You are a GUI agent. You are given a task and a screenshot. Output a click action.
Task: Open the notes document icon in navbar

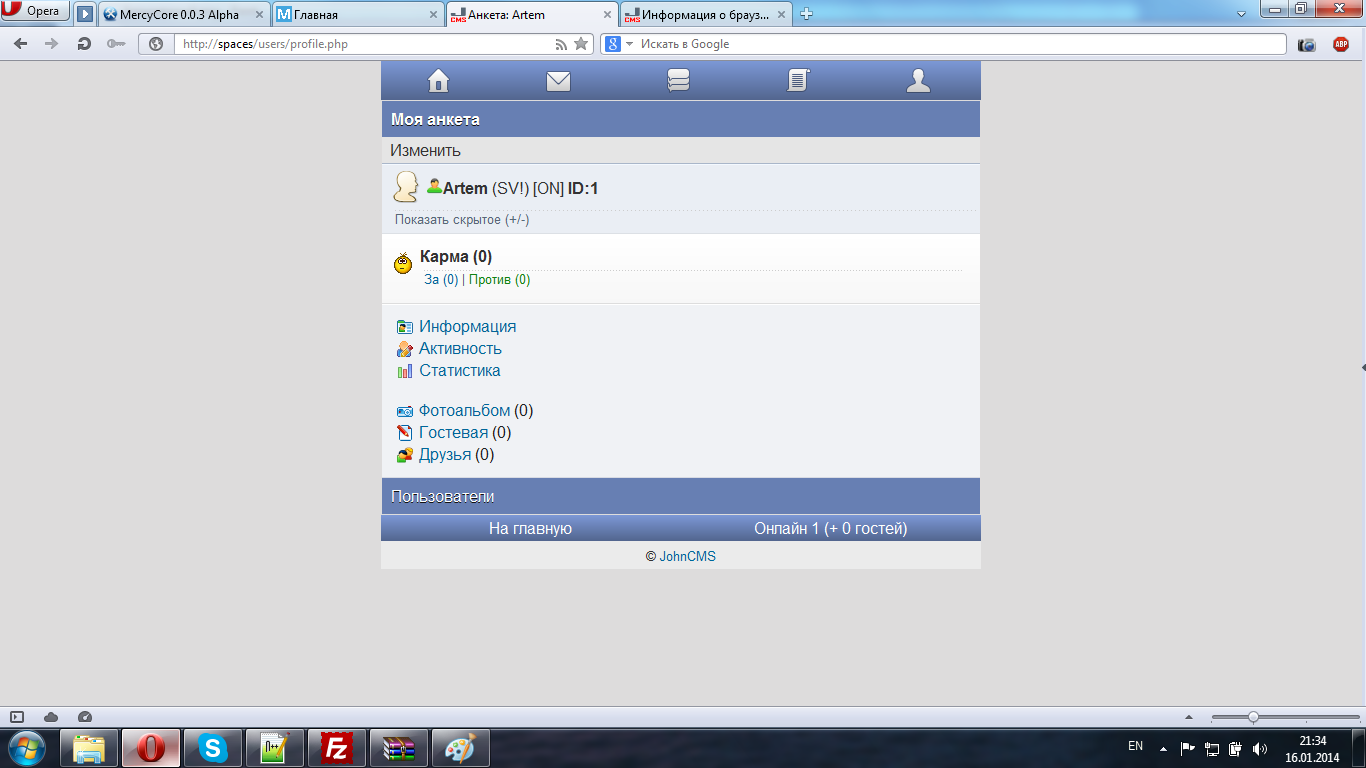(798, 81)
